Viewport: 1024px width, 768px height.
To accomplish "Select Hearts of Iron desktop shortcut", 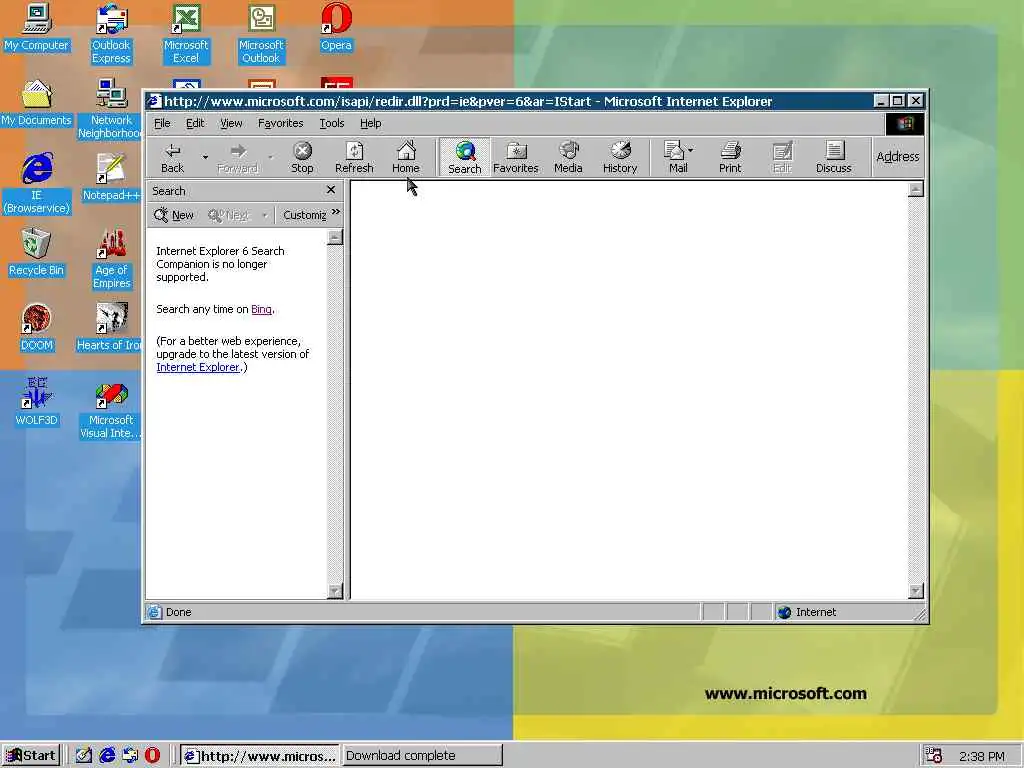I will coord(110,327).
